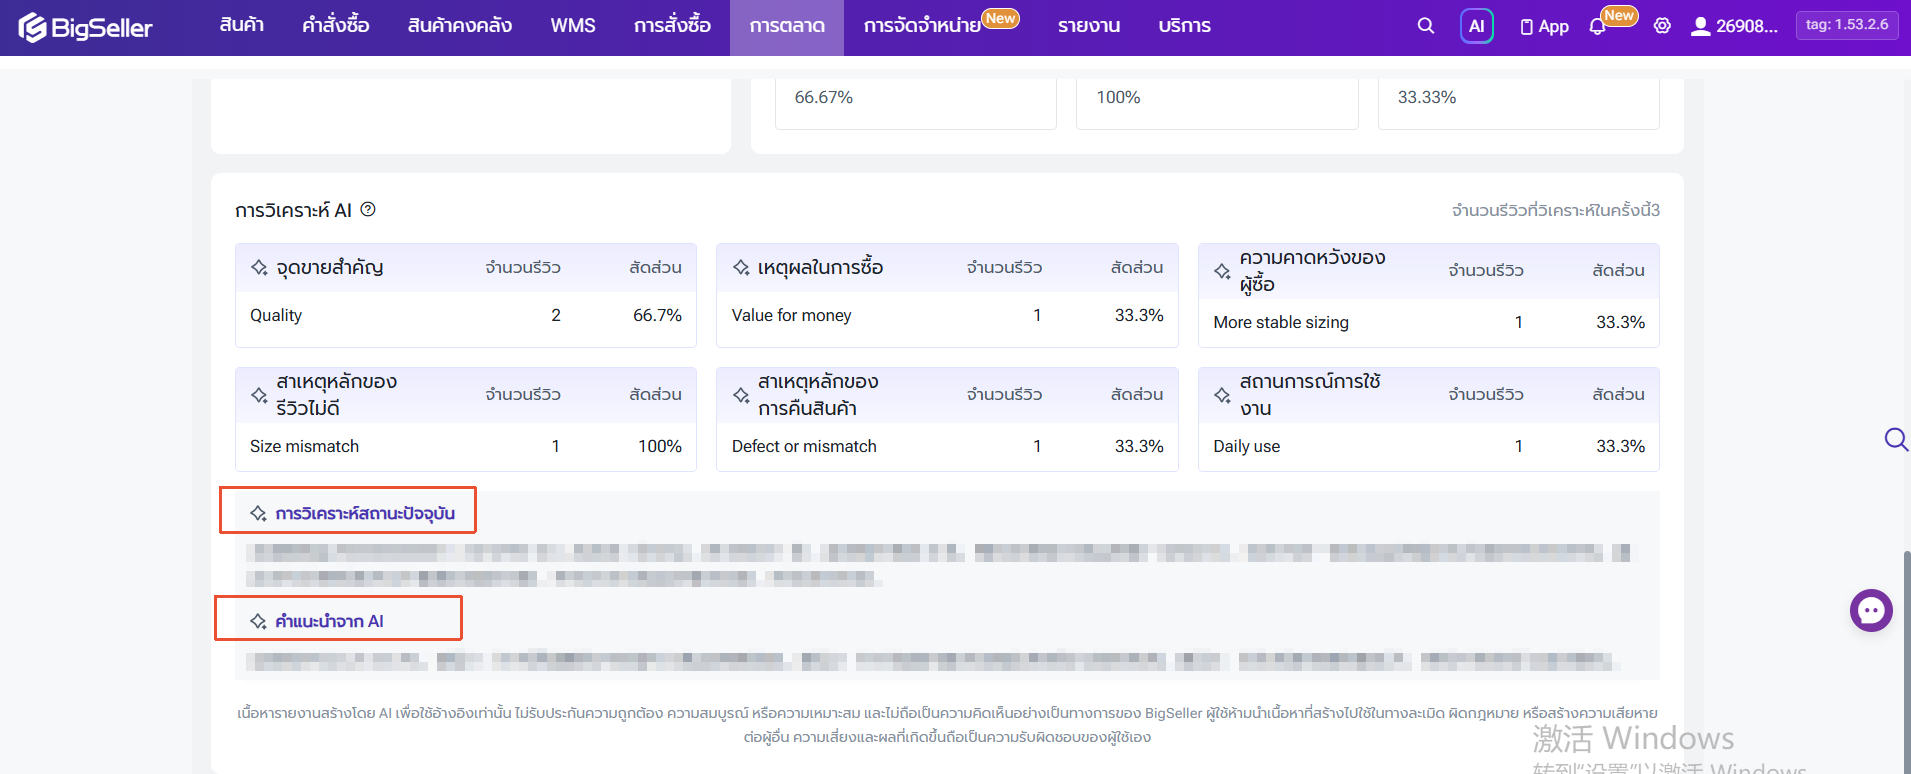Viewport: 1911px width, 774px height.
Task: Click the sparkle icon beside สาเหตุหลักของรีวิวไม่ดี
Action: (x=259, y=395)
